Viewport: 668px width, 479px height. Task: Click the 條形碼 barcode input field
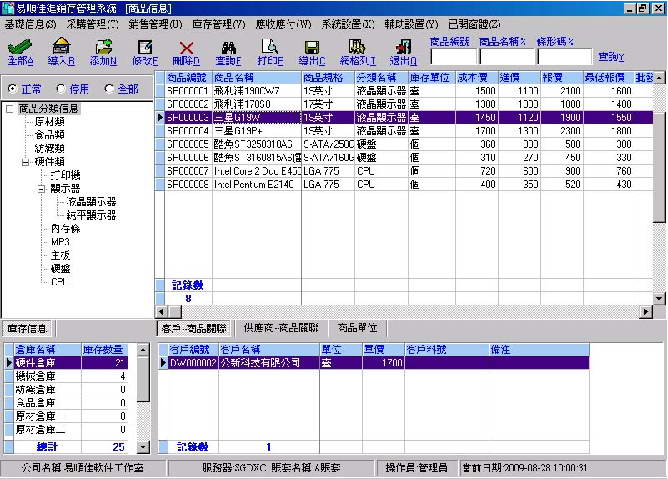tap(565, 57)
